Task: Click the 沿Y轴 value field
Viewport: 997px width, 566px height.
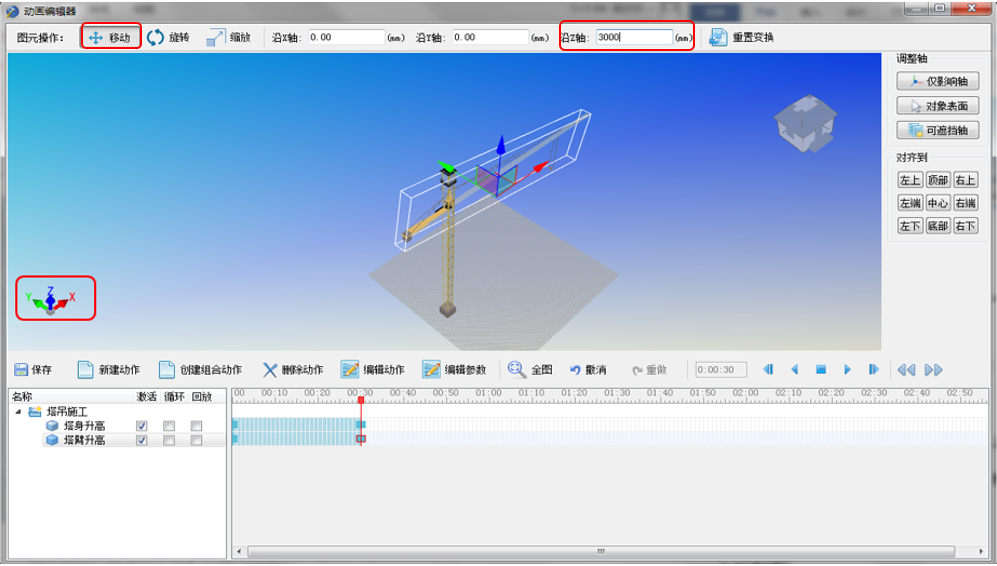Action: point(490,38)
